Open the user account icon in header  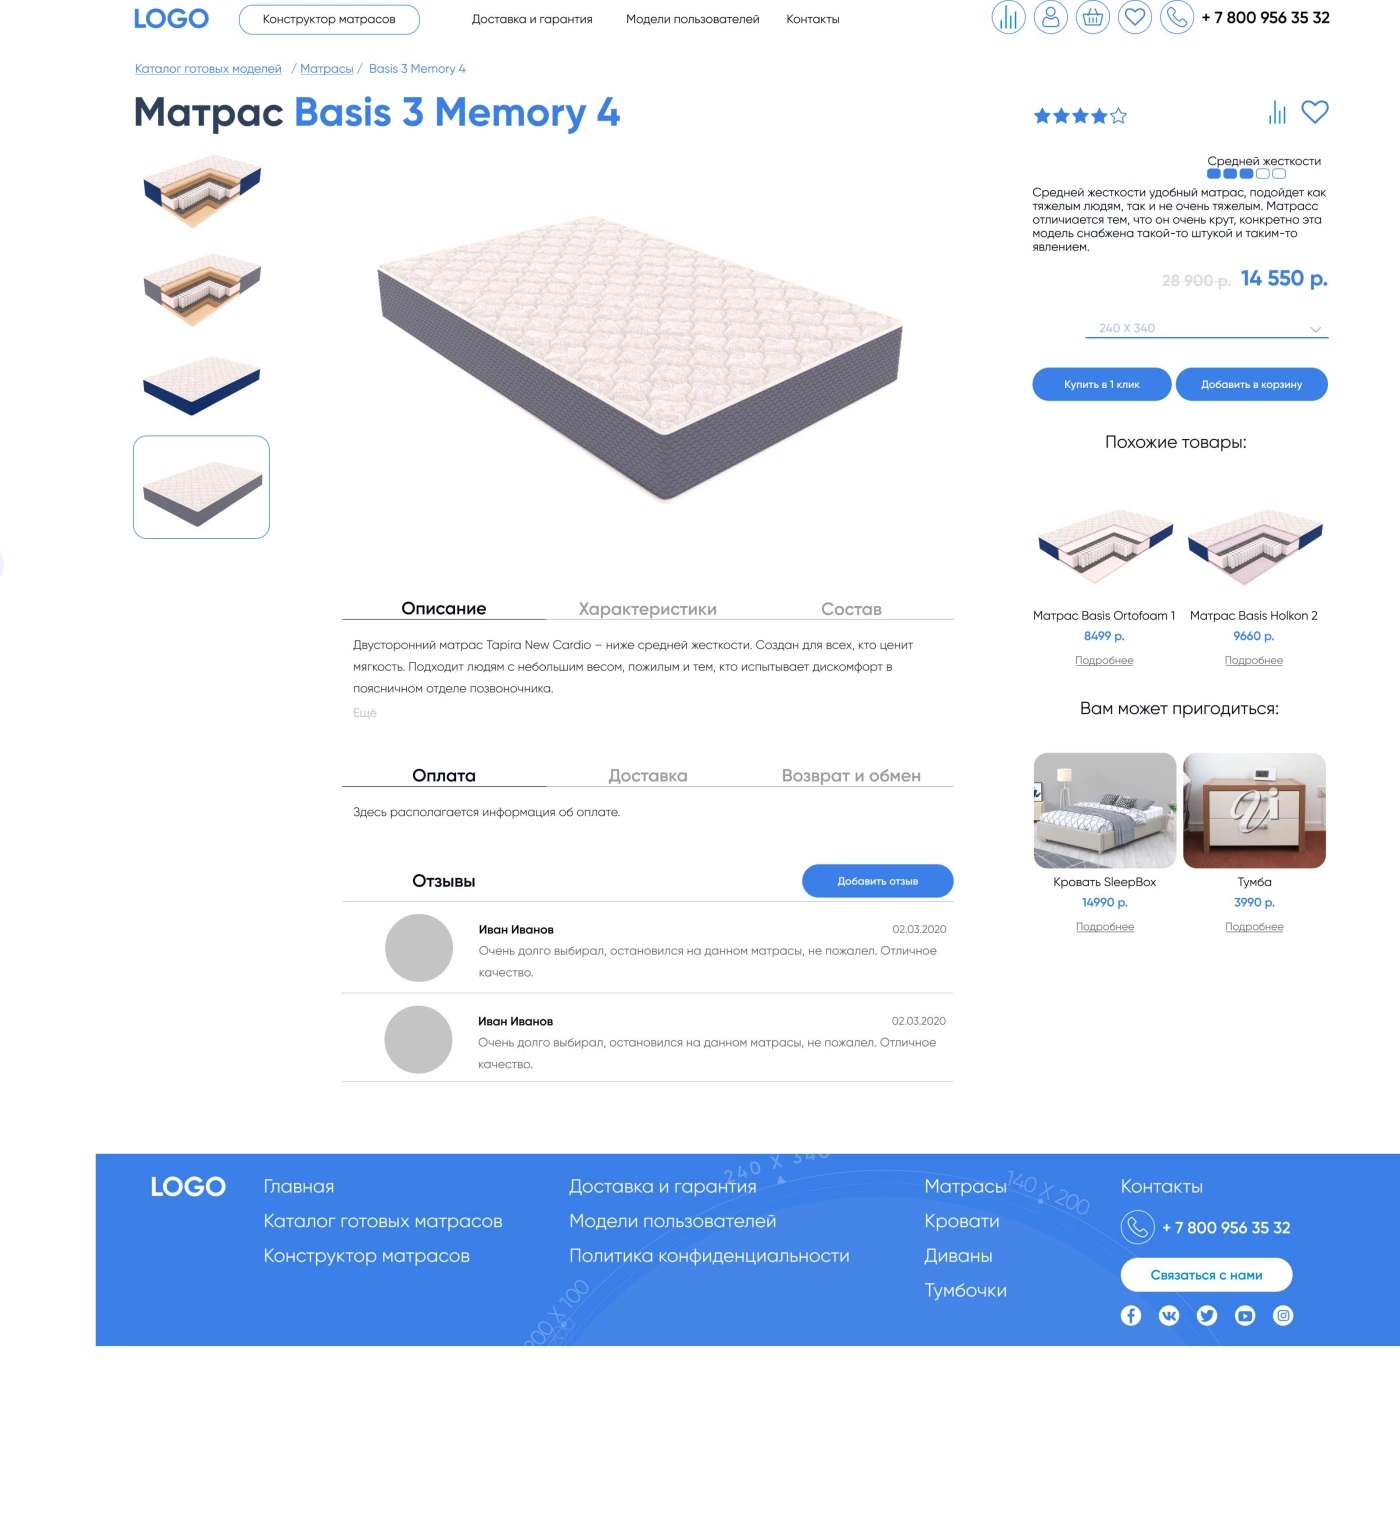(x=1050, y=17)
